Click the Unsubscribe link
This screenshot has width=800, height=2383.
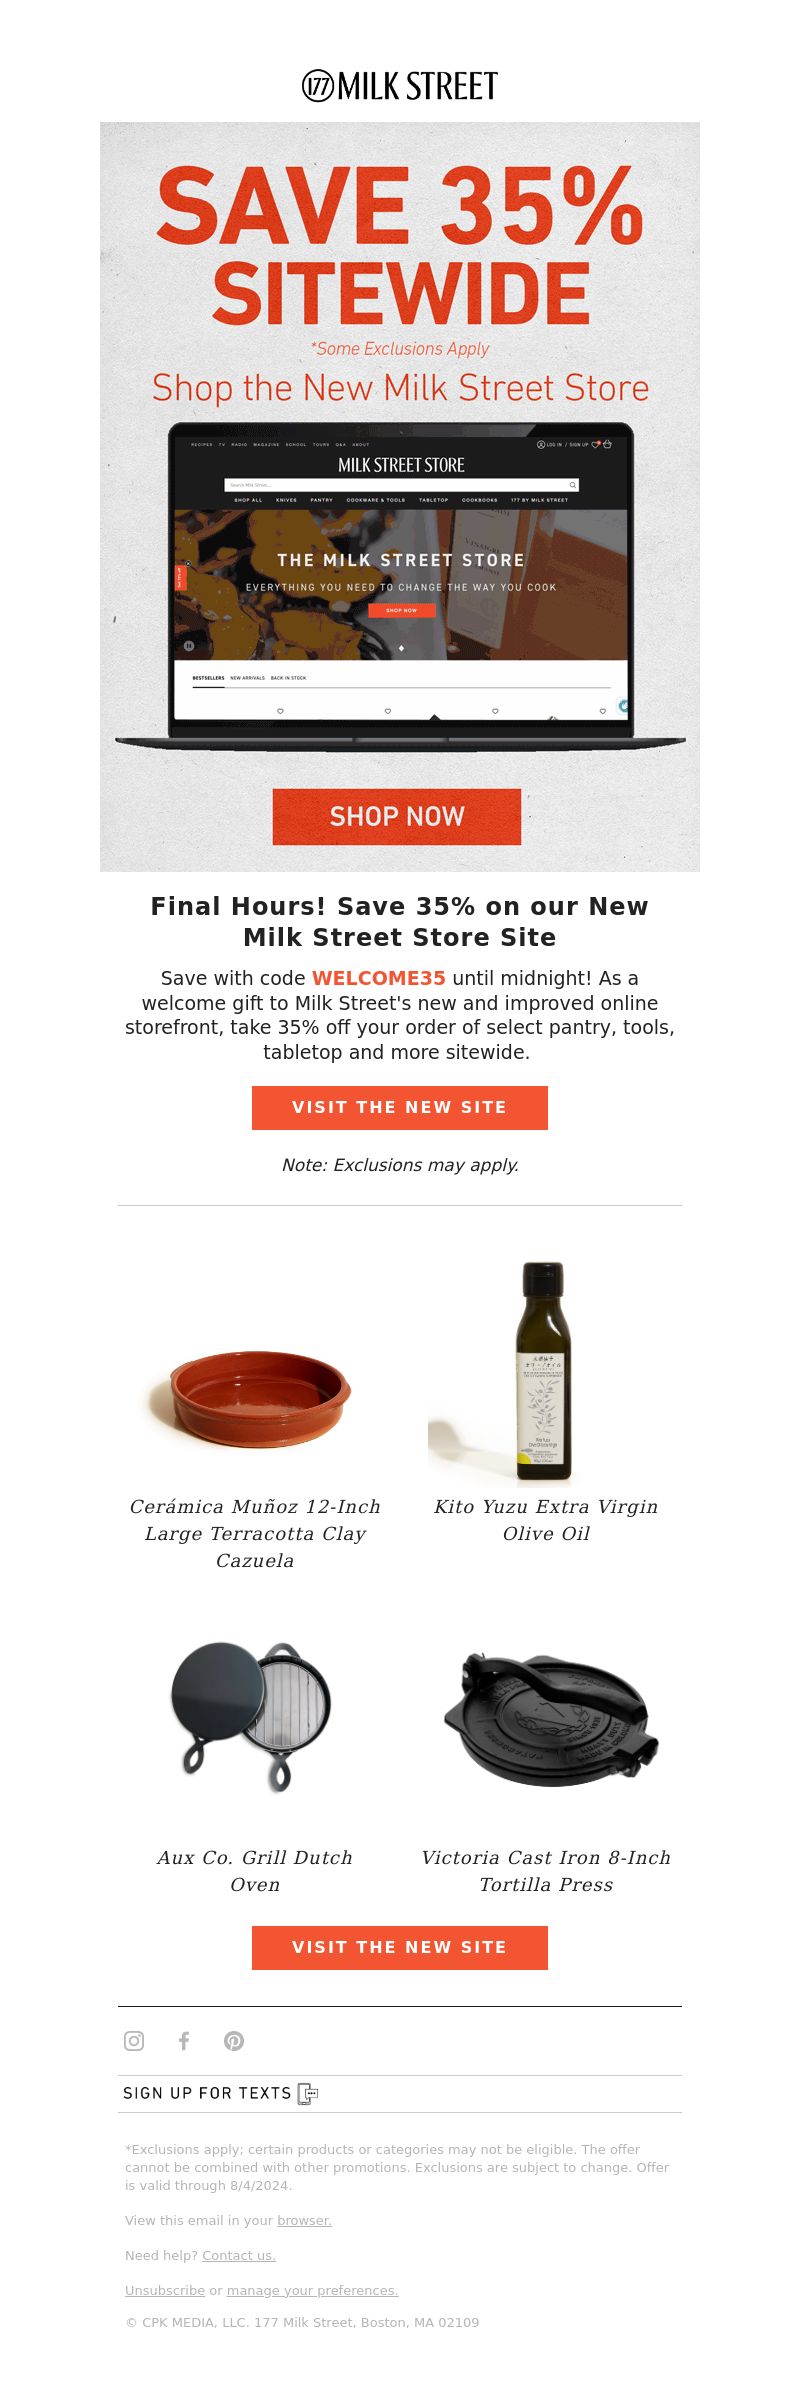click(x=165, y=2290)
